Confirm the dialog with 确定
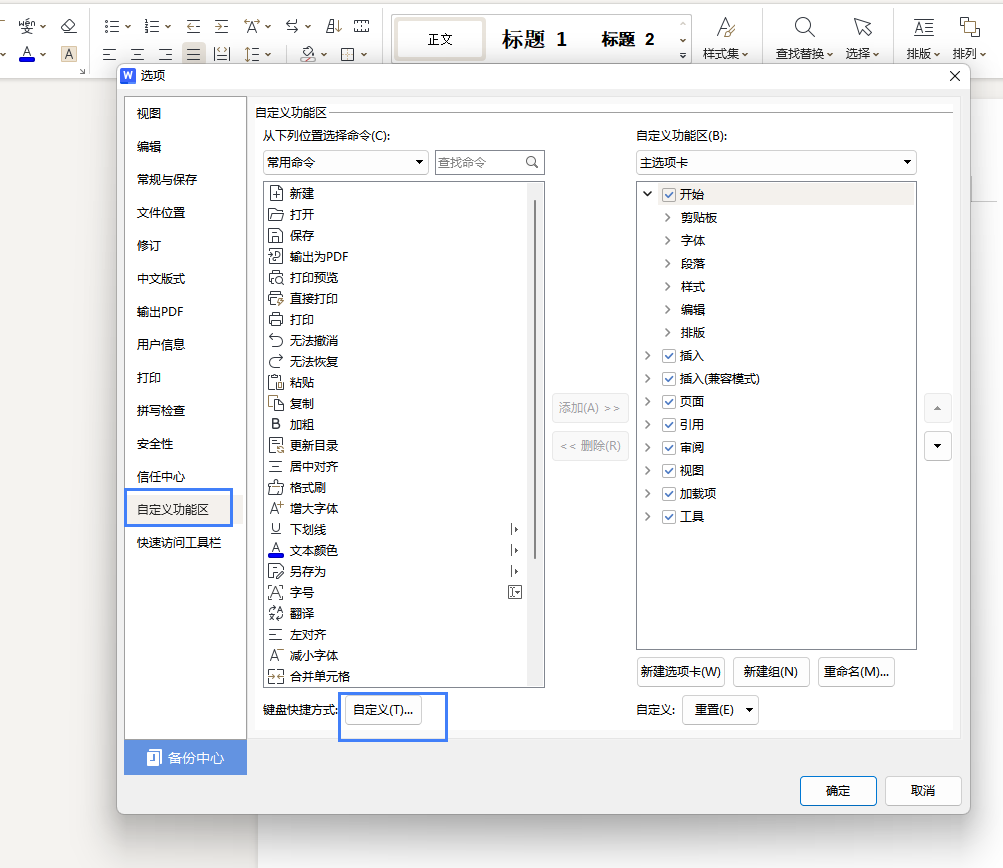Viewport: 1003px width, 868px height. point(838,791)
